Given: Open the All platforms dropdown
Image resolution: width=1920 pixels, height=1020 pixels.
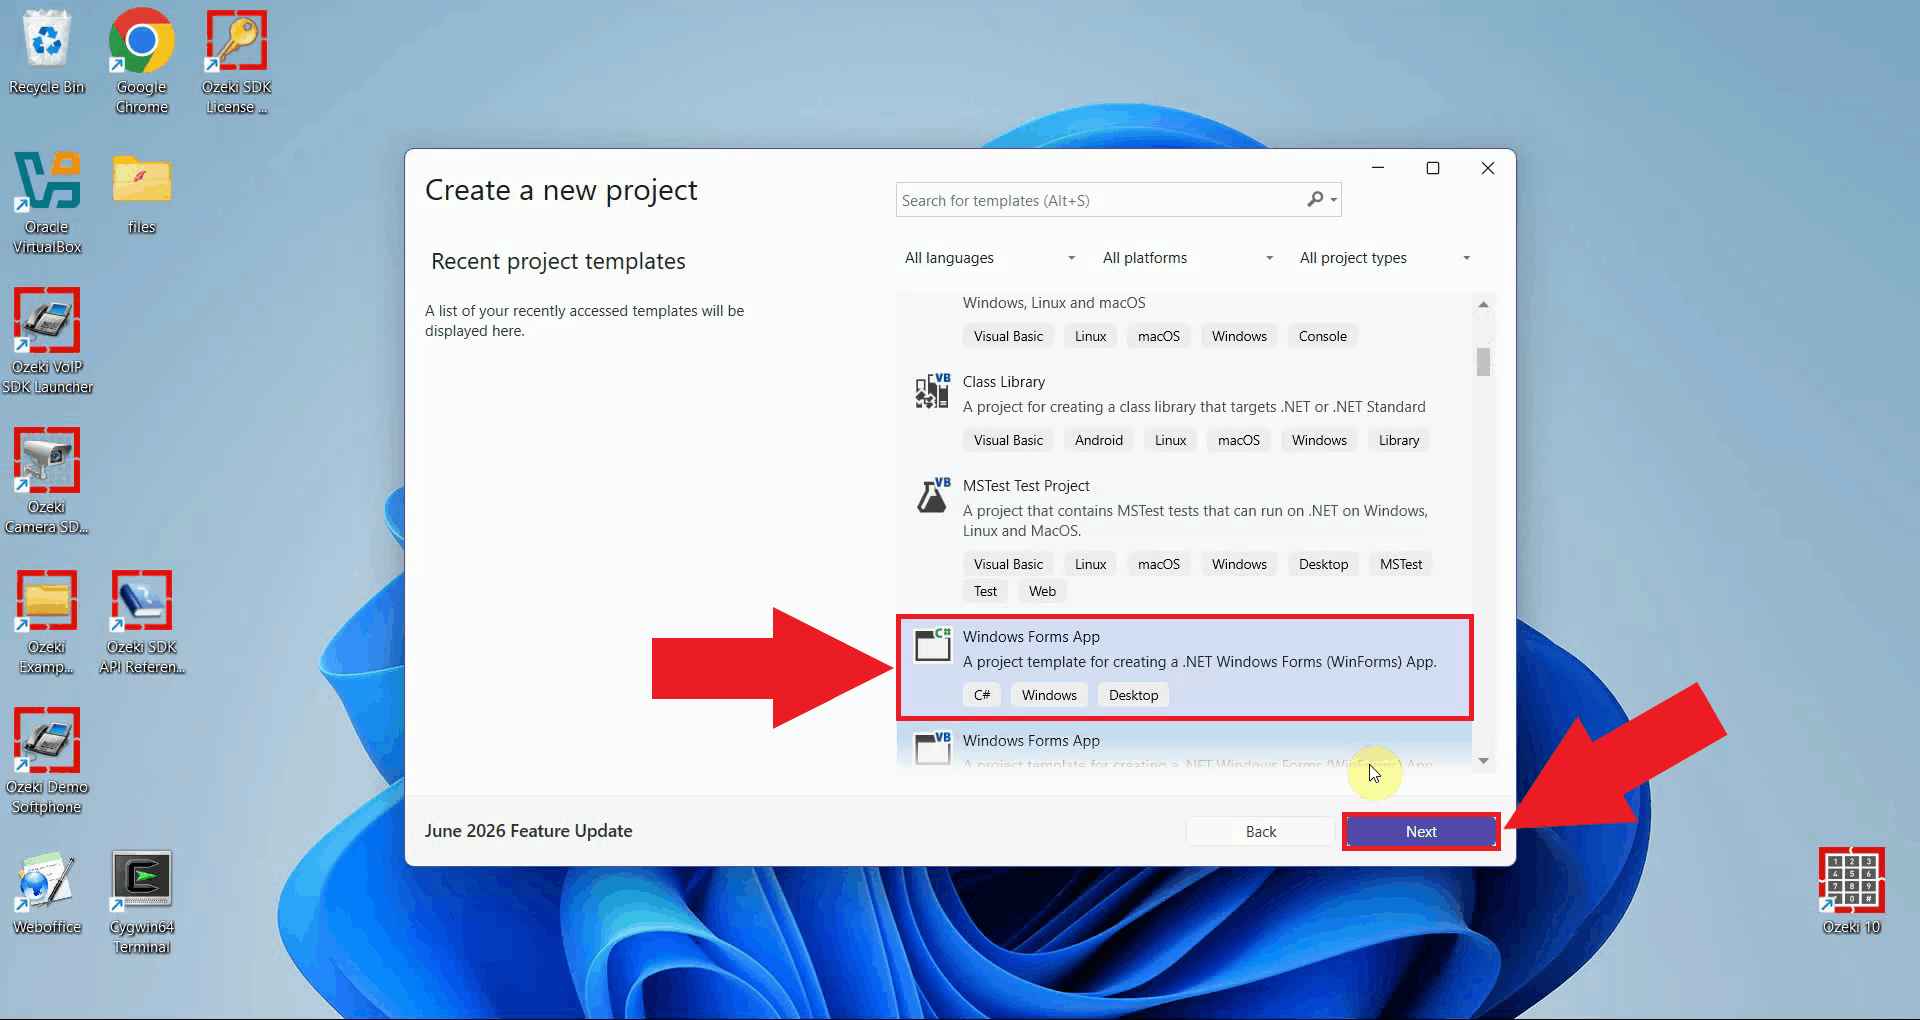Looking at the screenshot, I should pyautogui.click(x=1188, y=258).
